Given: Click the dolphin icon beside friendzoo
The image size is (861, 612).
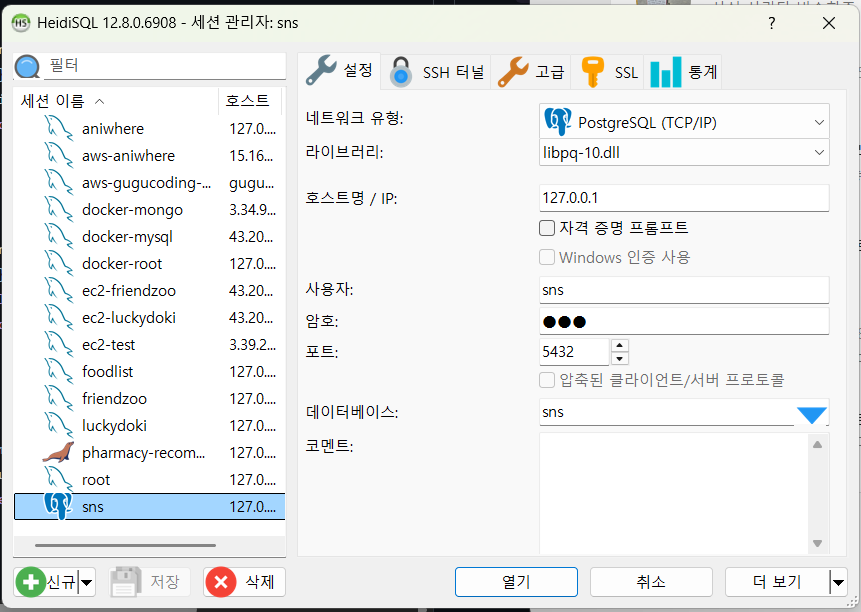Looking at the screenshot, I should 58,398.
